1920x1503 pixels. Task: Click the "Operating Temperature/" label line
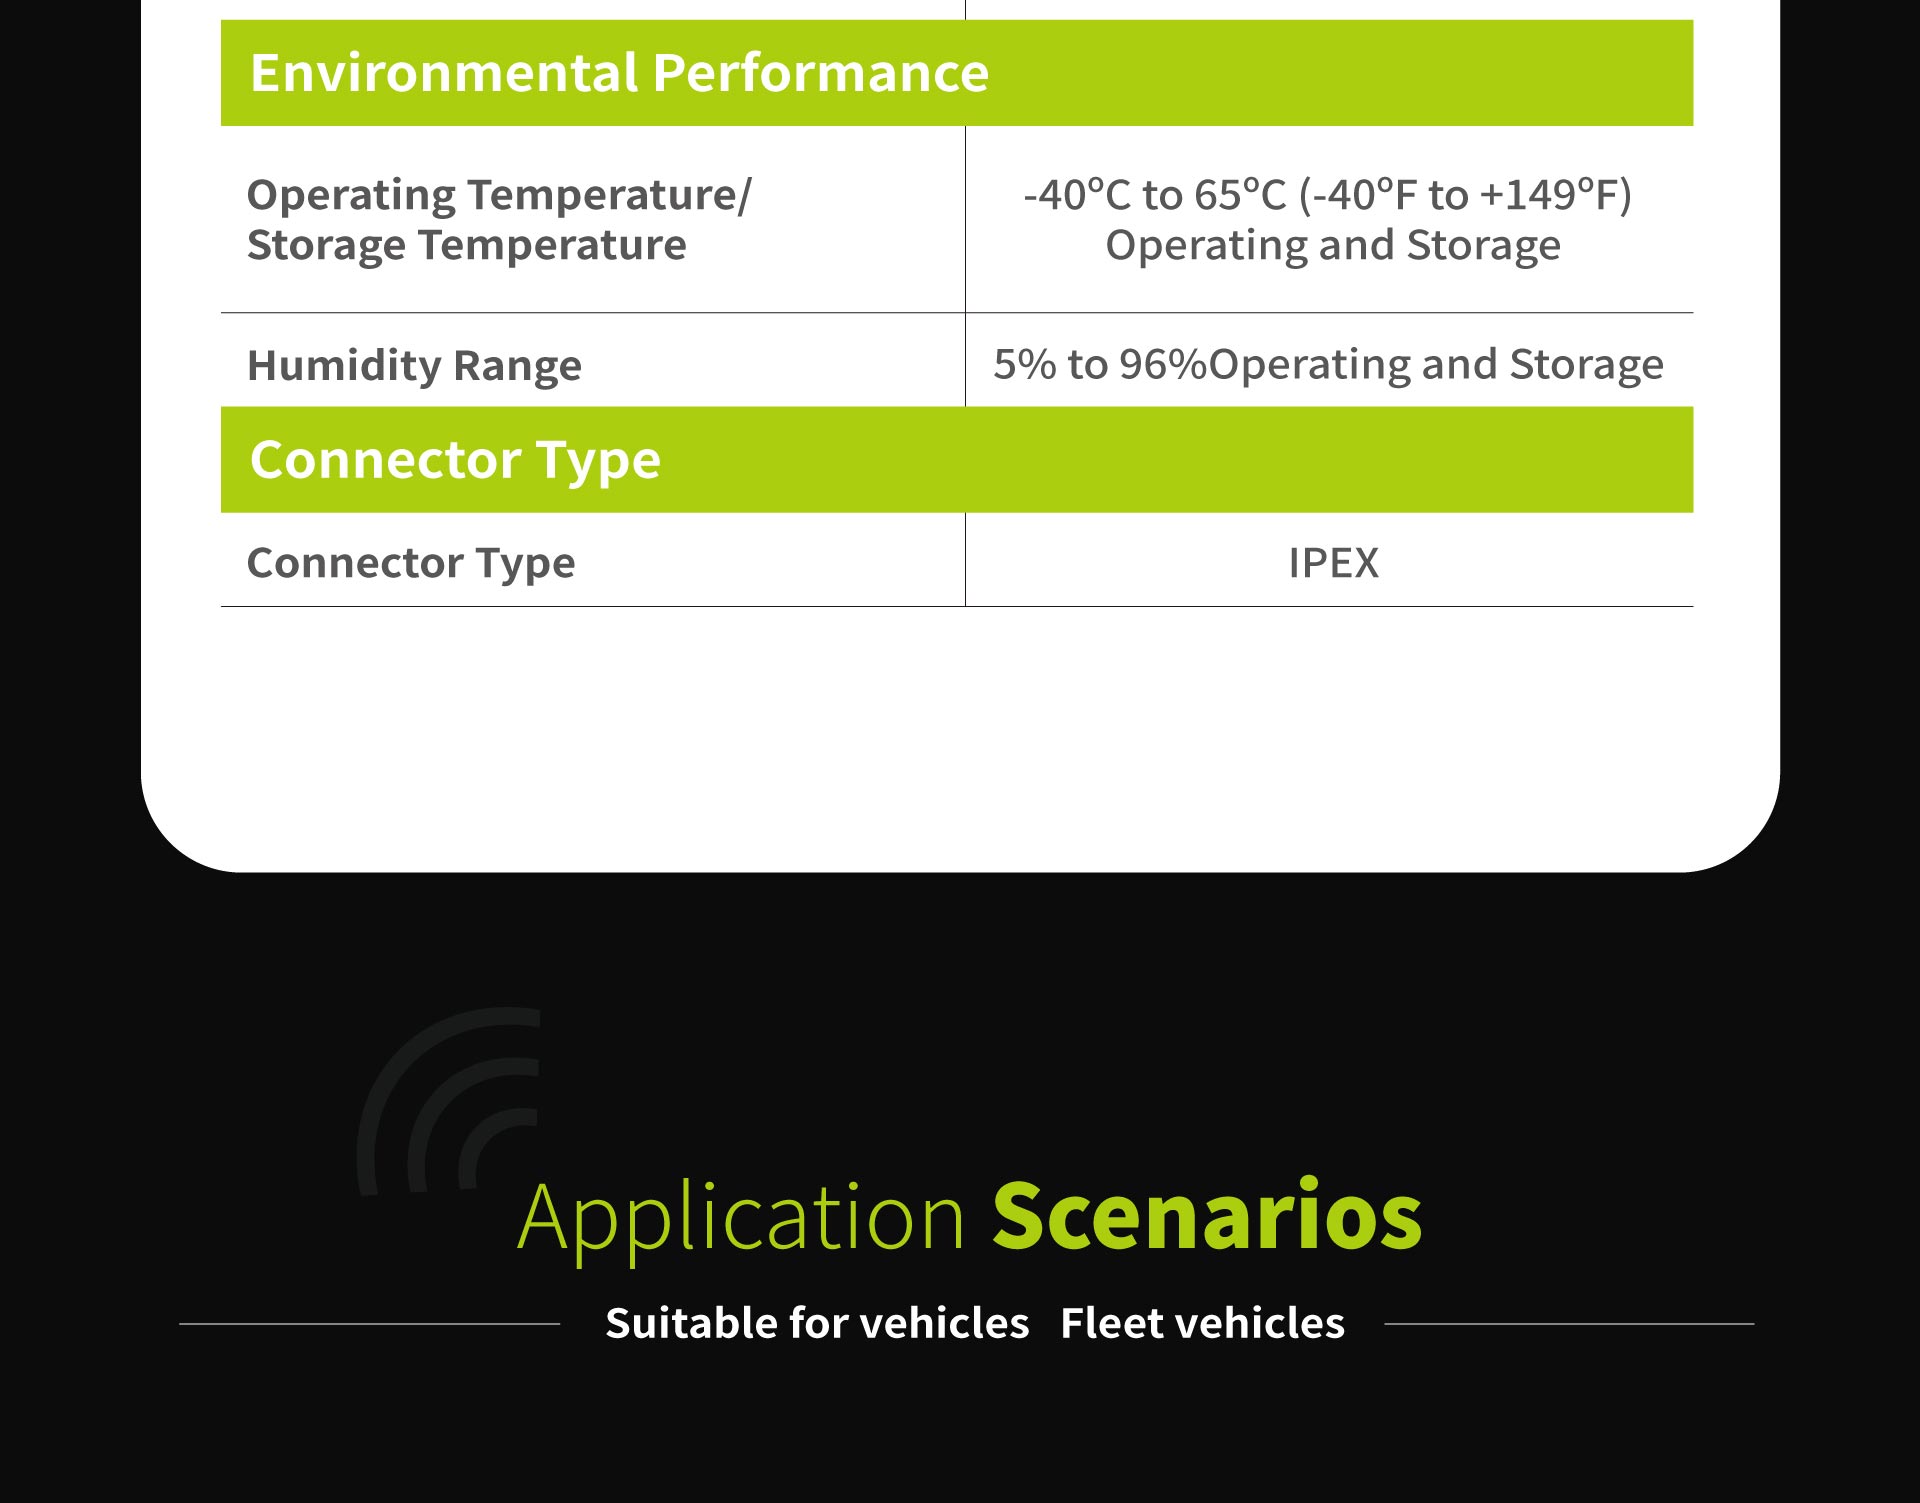point(498,195)
